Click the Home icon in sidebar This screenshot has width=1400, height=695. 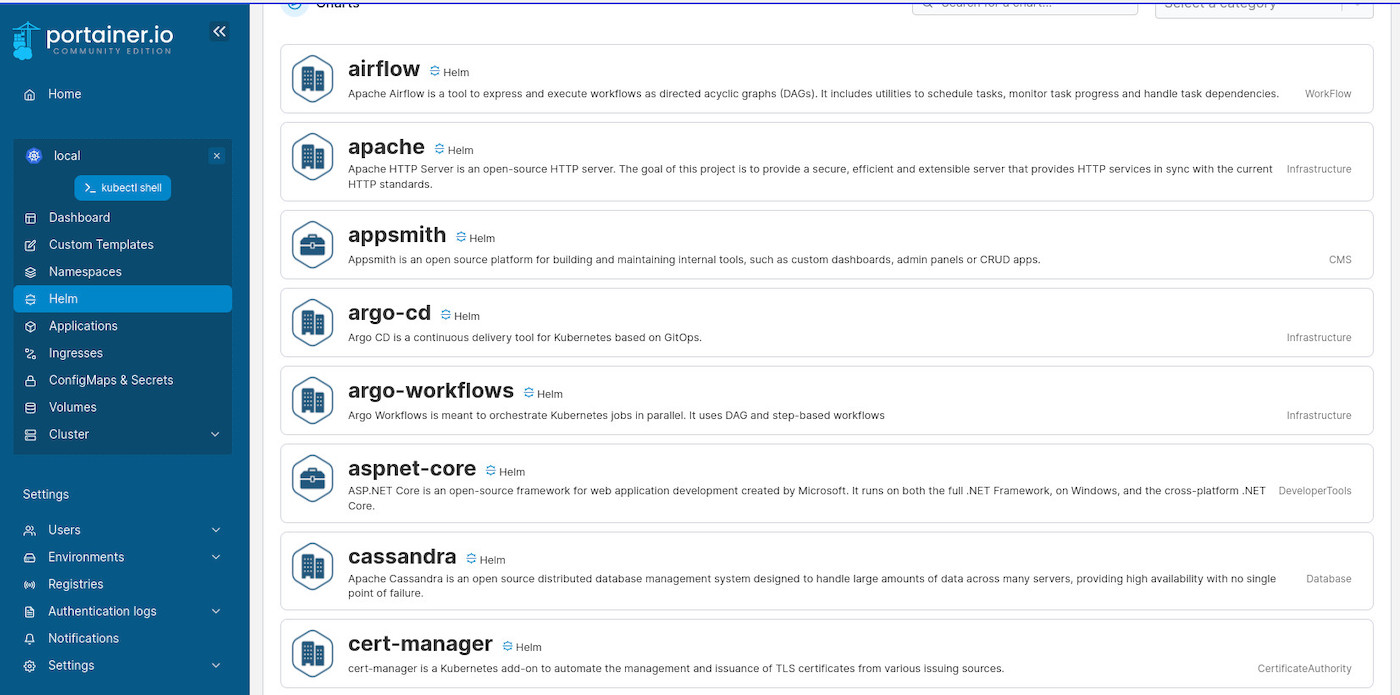tap(30, 94)
